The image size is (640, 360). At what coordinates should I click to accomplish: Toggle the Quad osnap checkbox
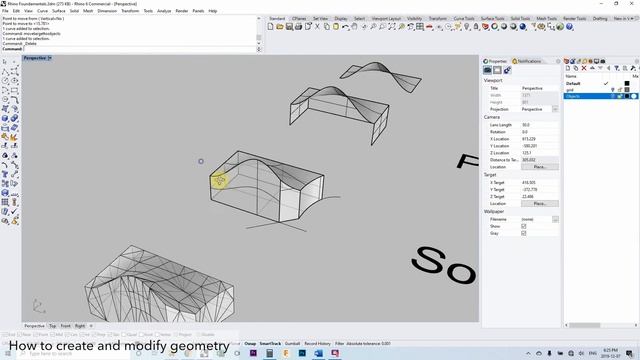tap(123, 335)
